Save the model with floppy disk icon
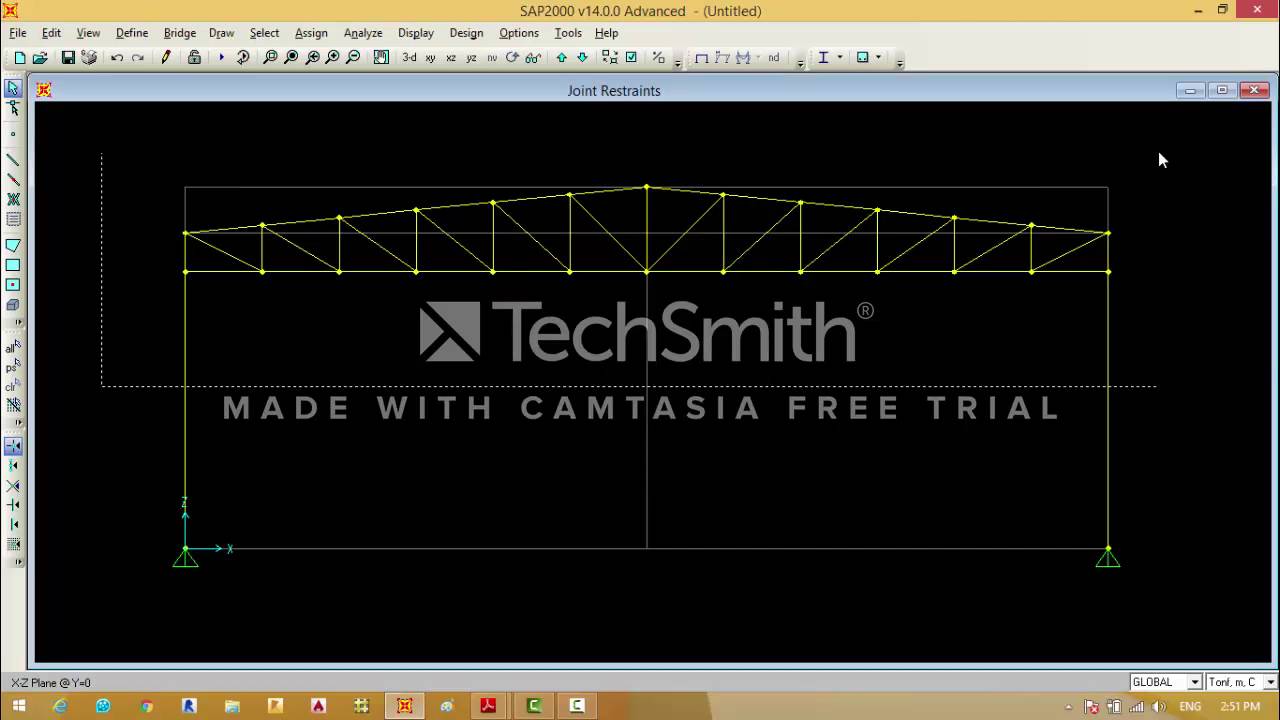This screenshot has width=1280, height=720. (68, 58)
